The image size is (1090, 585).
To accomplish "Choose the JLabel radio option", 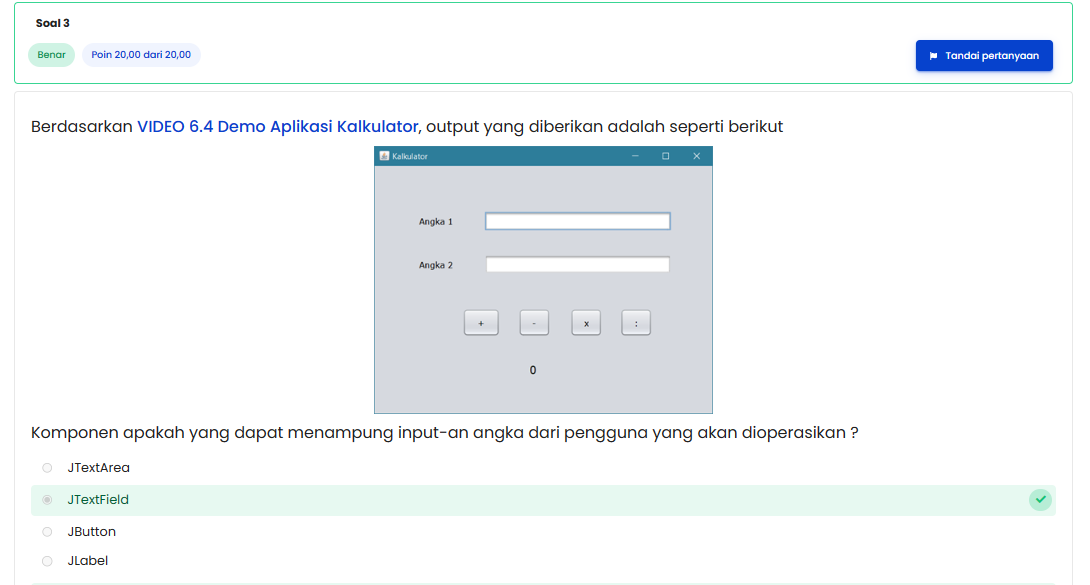I will [47, 561].
